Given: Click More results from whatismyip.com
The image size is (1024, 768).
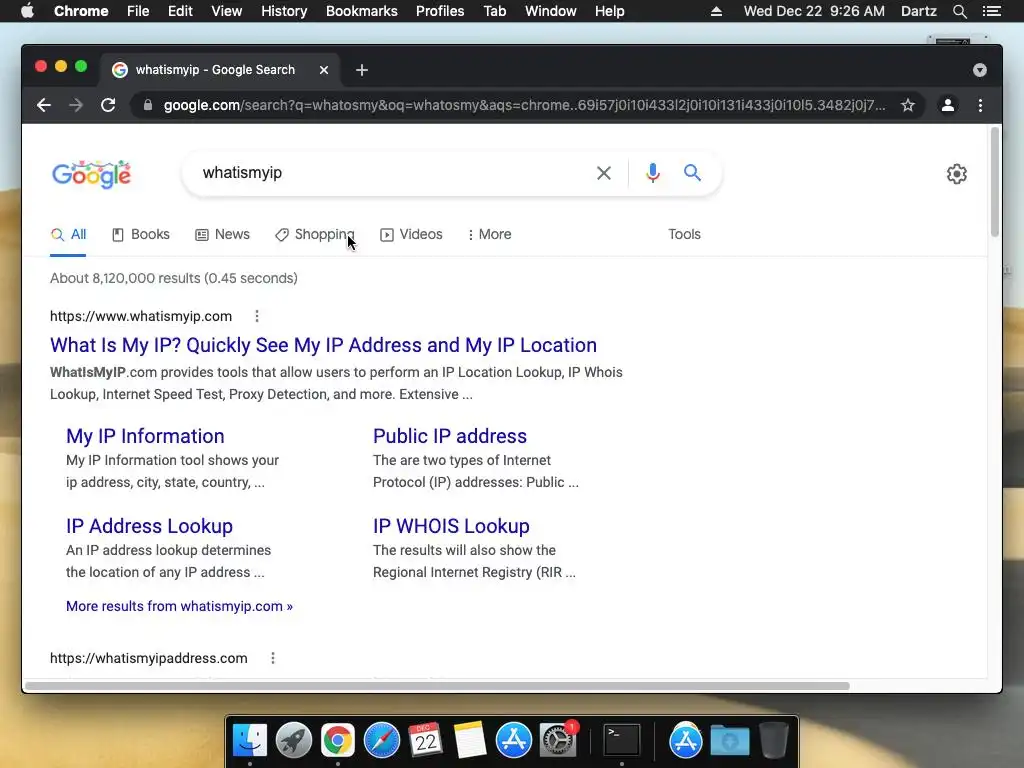Looking at the screenshot, I should pos(180,606).
